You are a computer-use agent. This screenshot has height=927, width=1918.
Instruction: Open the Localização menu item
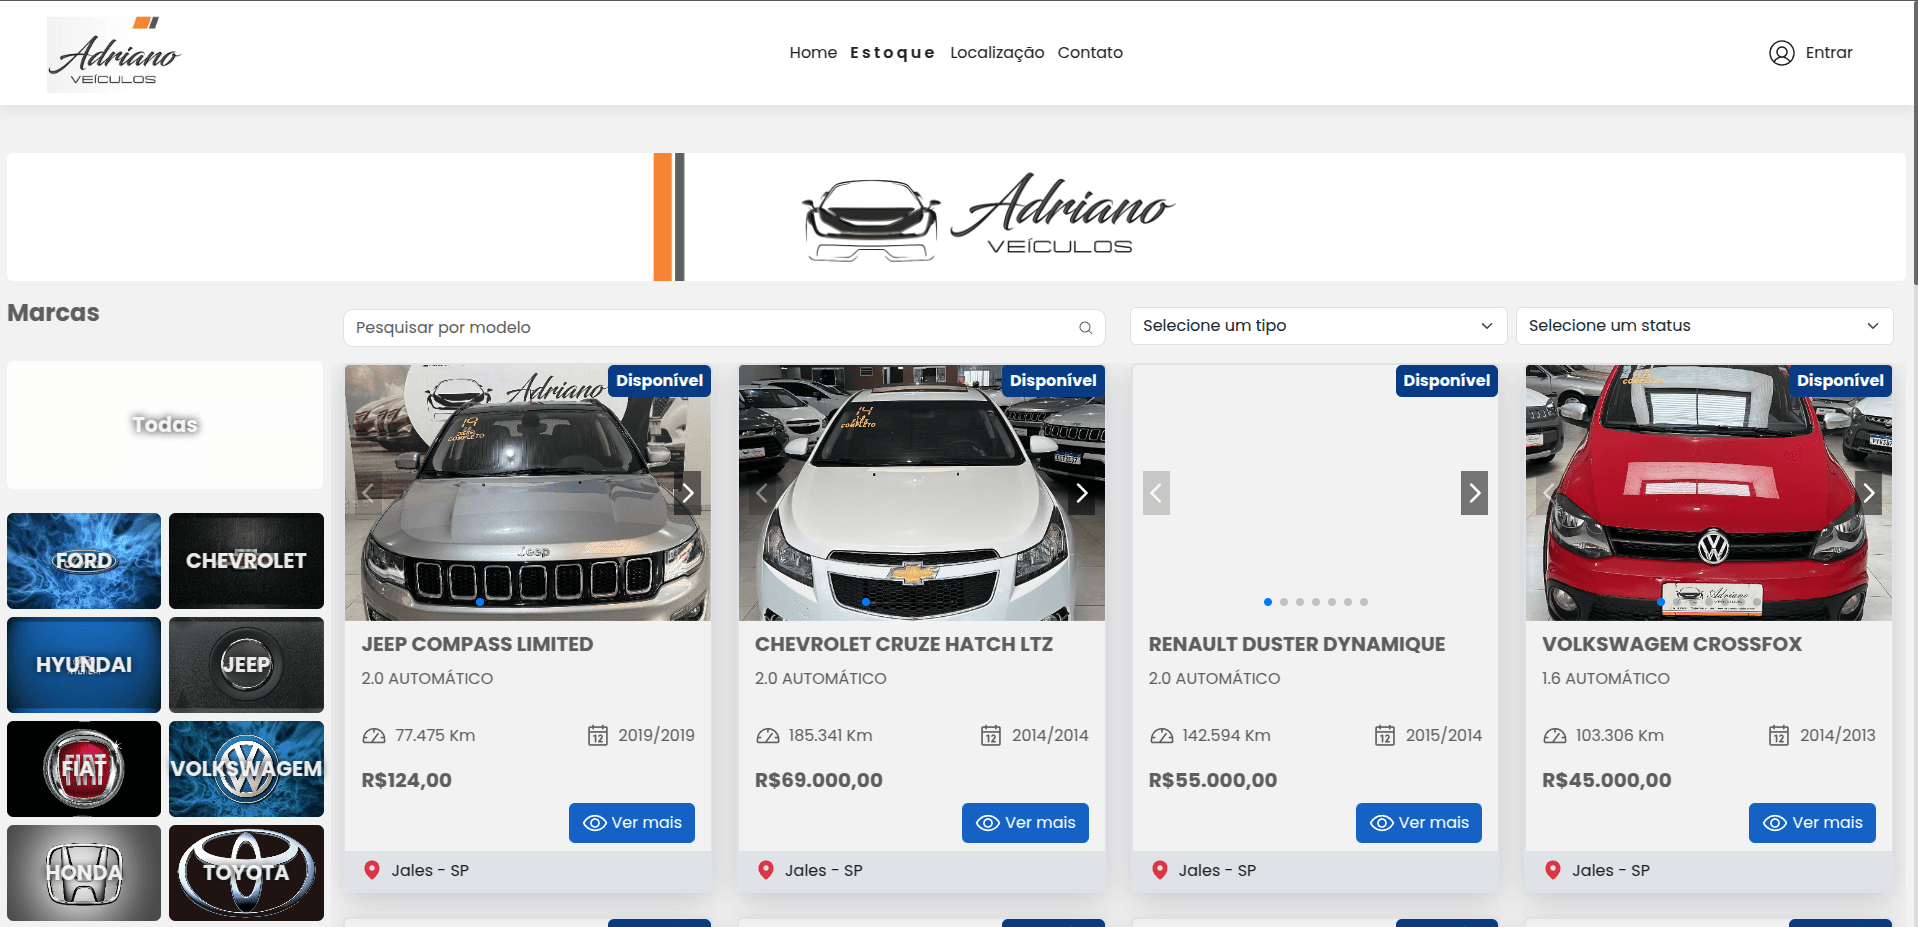pyautogui.click(x=997, y=53)
